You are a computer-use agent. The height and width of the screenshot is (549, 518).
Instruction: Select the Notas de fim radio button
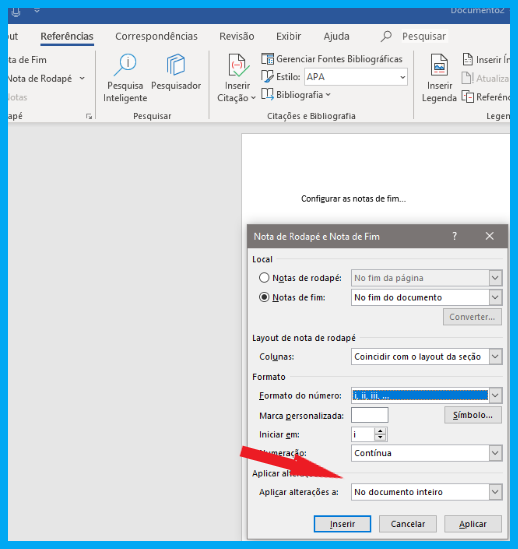click(x=264, y=297)
